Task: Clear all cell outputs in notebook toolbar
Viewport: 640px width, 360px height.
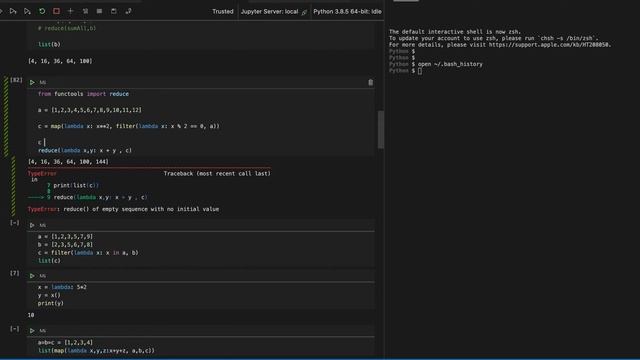Action: point(85,11)
